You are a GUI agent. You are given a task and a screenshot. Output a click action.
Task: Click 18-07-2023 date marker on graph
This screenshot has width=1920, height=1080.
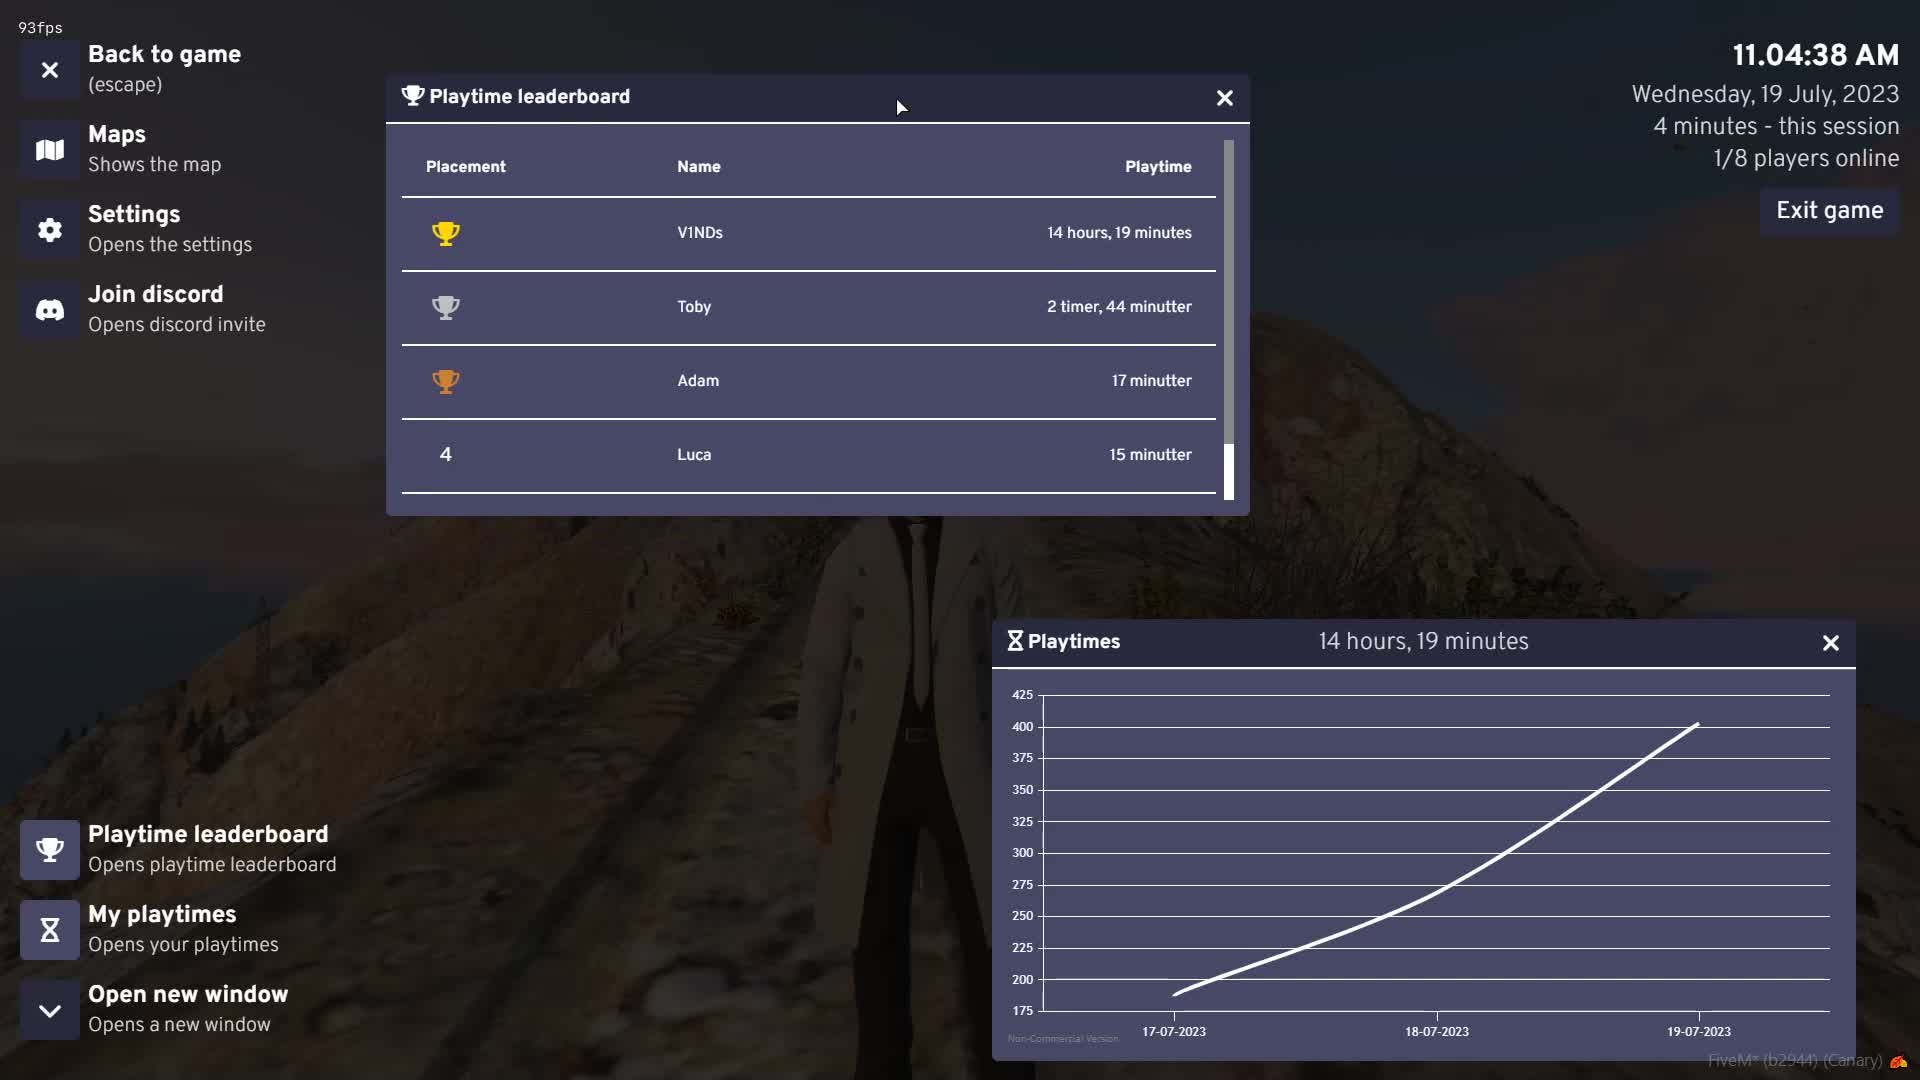[x=1436, y=1031]
